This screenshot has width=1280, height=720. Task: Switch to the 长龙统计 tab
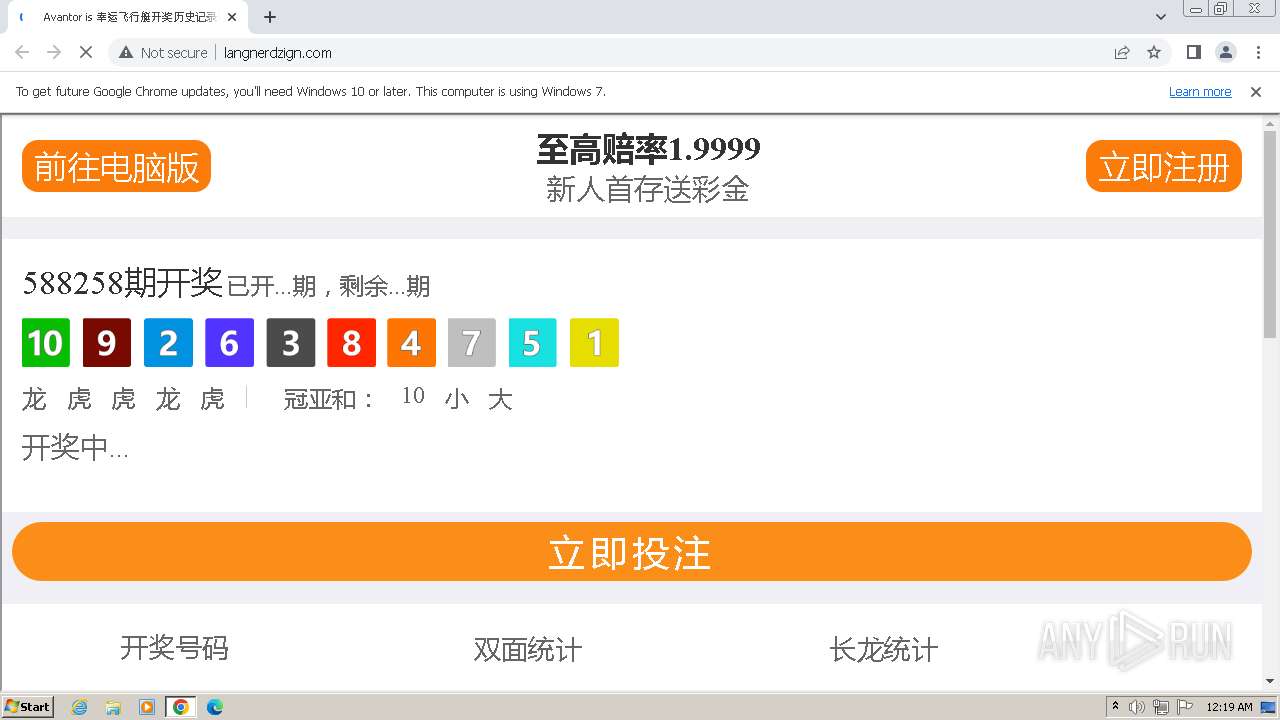pyautogui.click(x=884, y=650)
